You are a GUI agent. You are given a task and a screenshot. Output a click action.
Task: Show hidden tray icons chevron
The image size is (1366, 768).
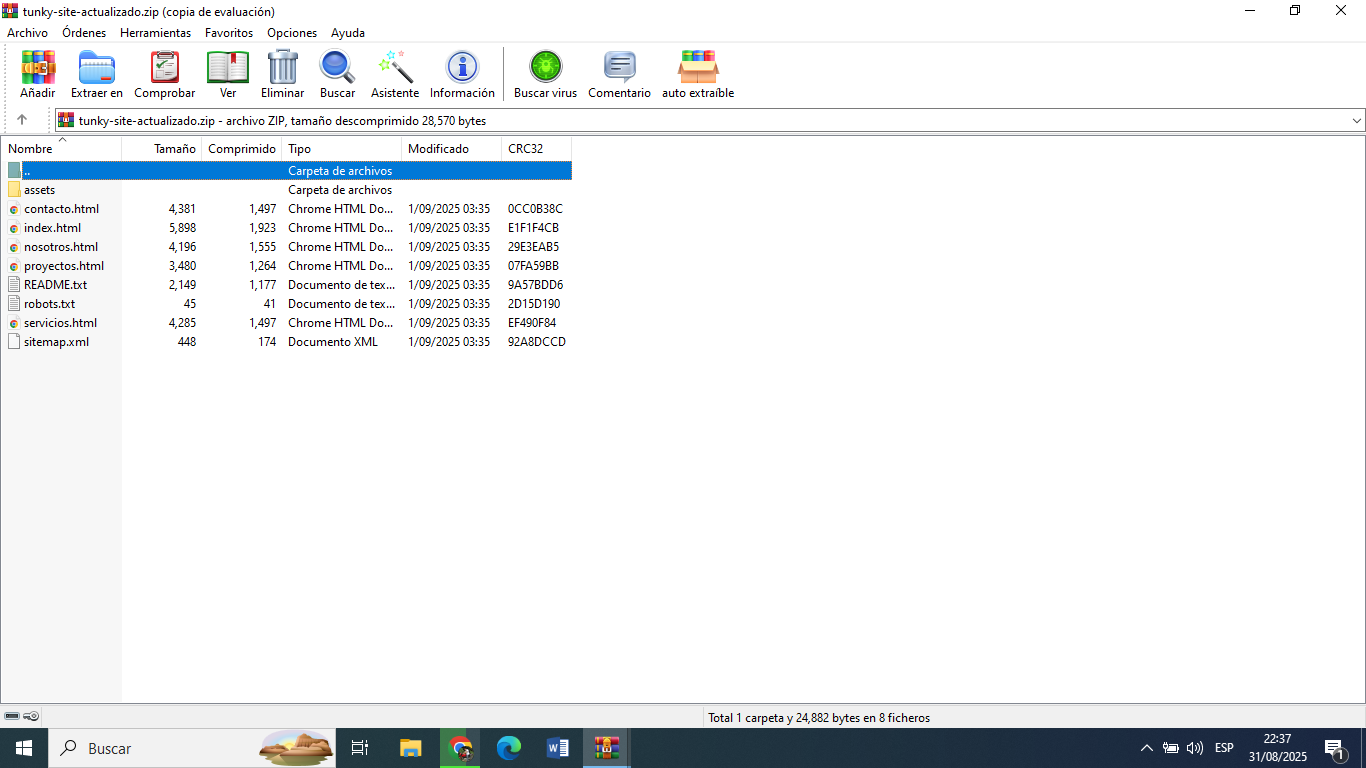tap(1146, 748)
